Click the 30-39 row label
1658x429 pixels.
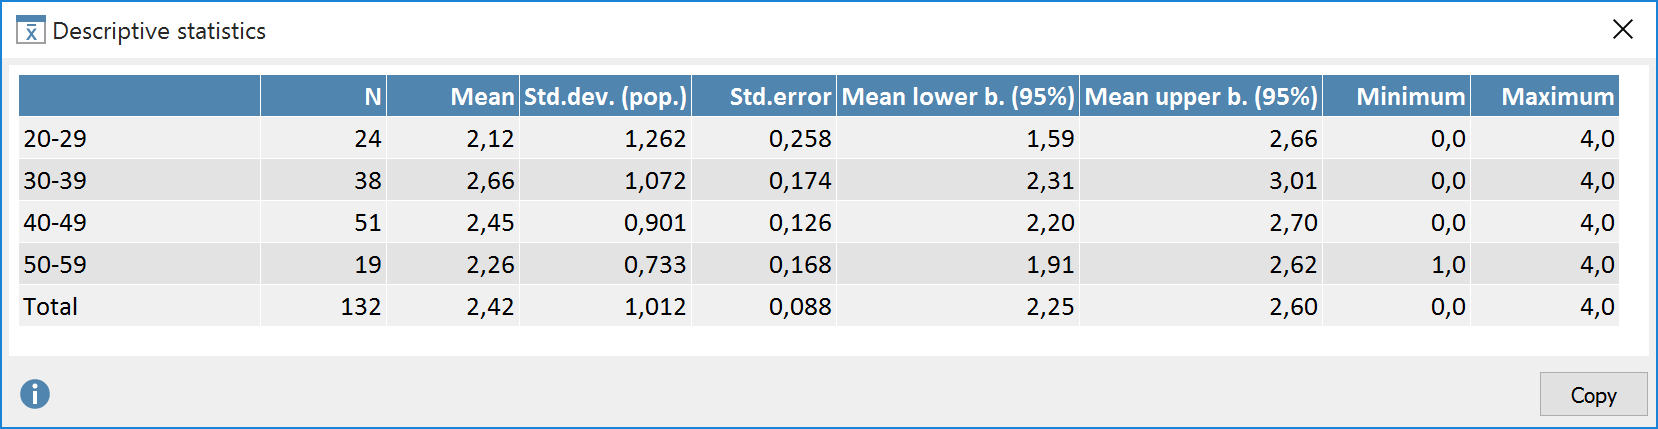pyautogui.click(x=56, y=181)
